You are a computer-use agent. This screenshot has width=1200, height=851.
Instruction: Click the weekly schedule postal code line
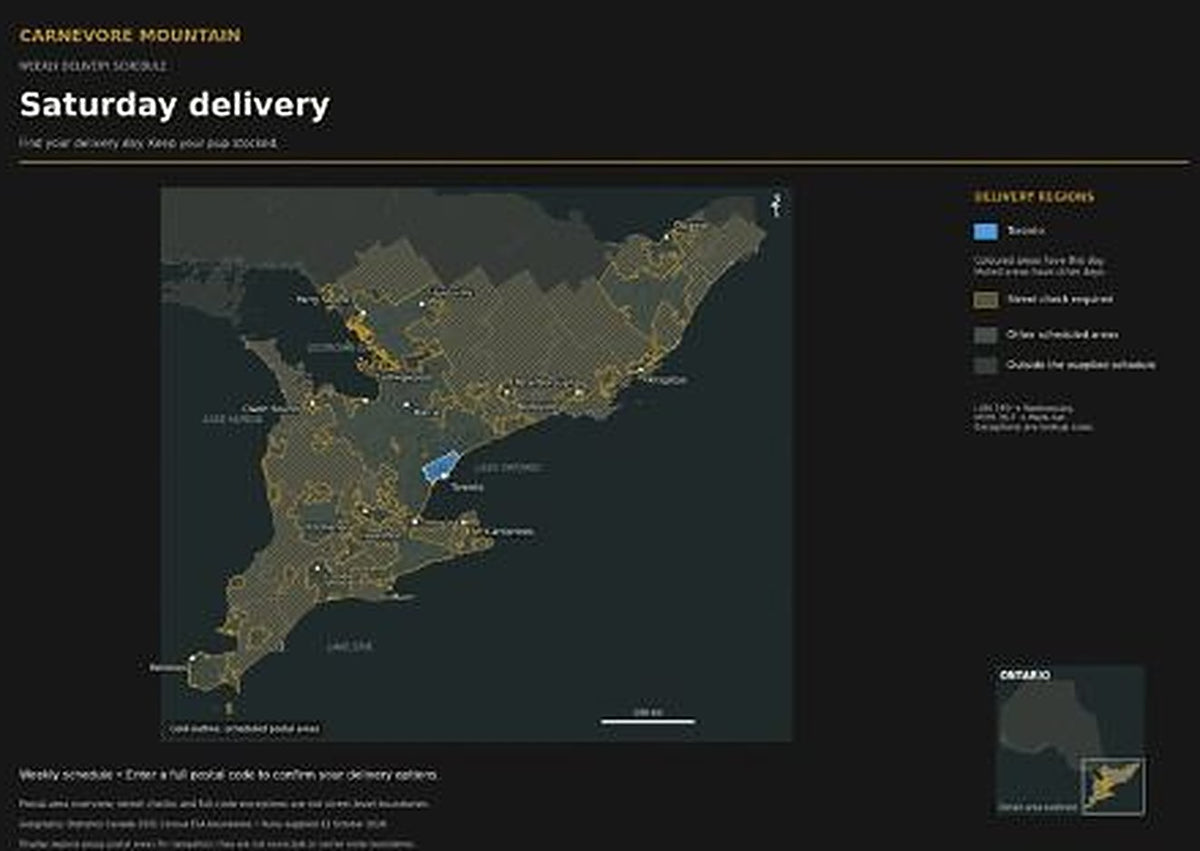click(x=229, y=775)
